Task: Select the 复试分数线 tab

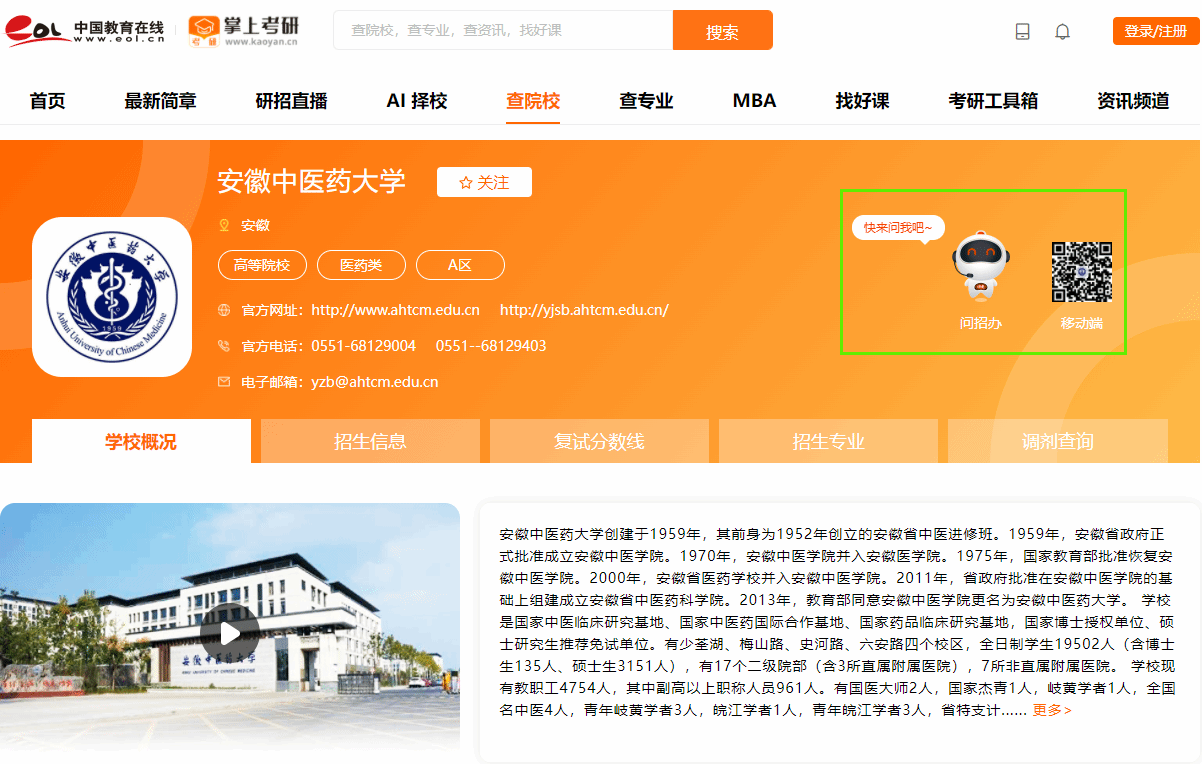Action: (x=599, y=441)
